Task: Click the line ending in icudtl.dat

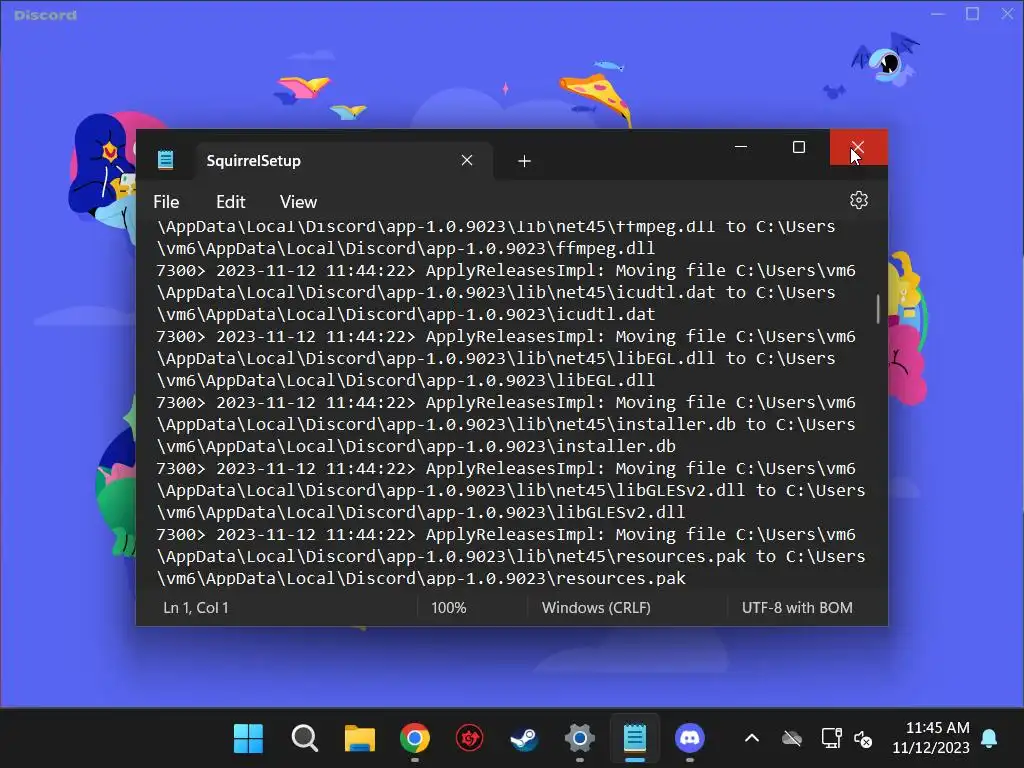Action: 406,314
